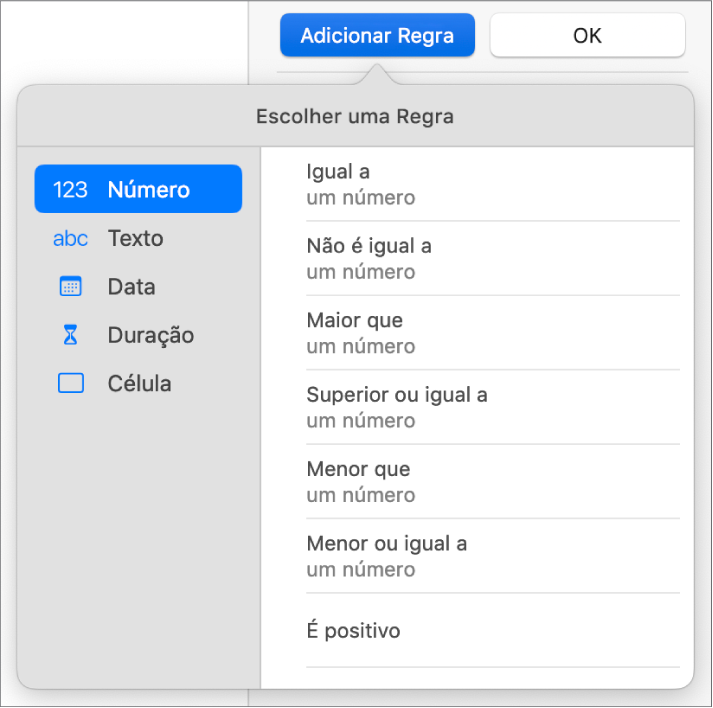This screenshot has height=708, width=713.
Task: Confirm with the OK button
Action: [x=587, y=35]
